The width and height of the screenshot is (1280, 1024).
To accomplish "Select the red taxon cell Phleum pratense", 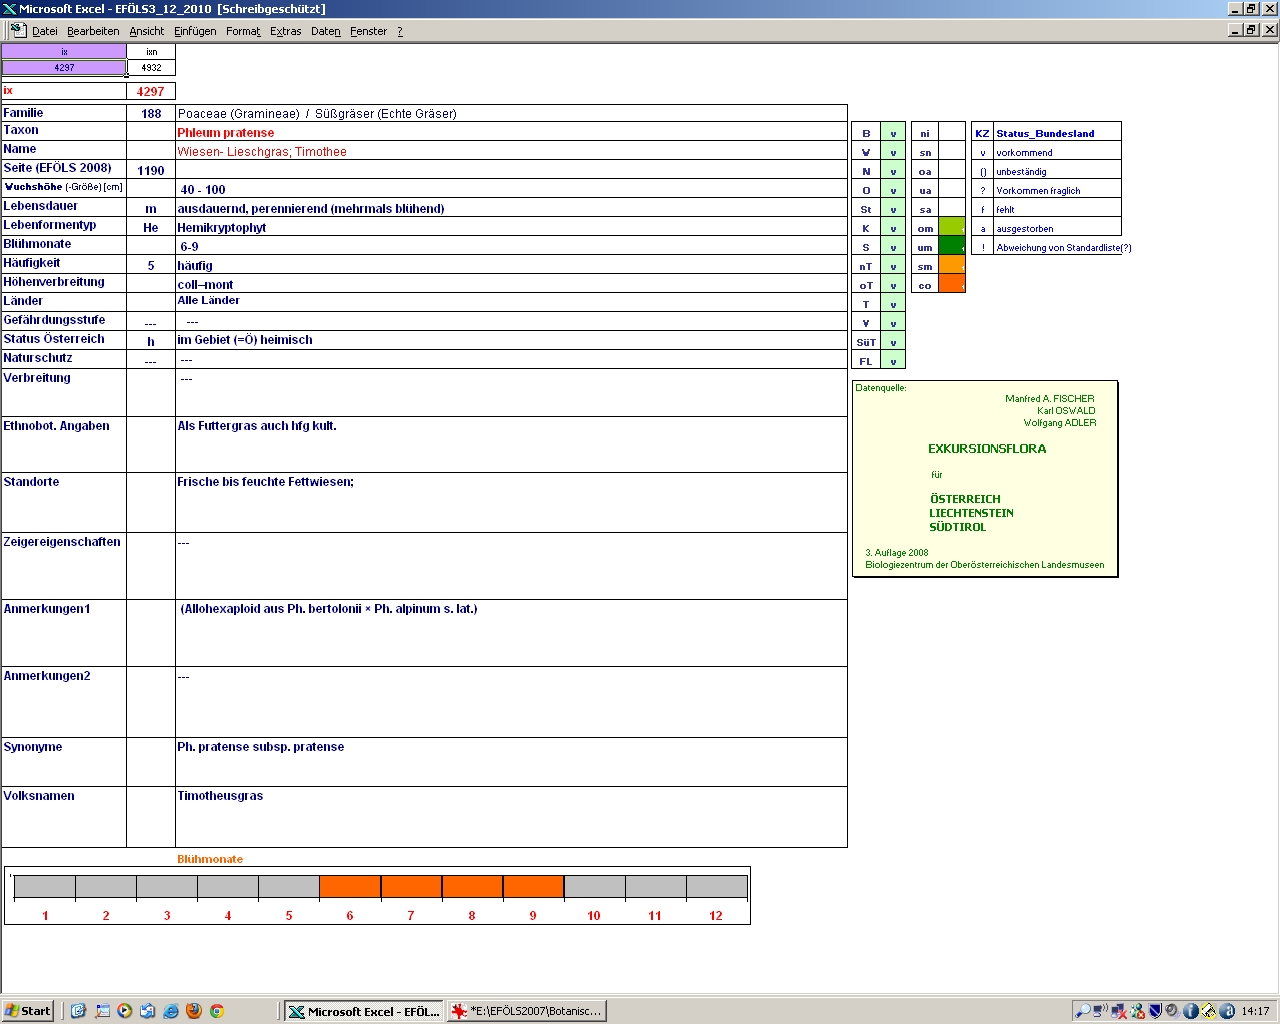I will (226, 133).
